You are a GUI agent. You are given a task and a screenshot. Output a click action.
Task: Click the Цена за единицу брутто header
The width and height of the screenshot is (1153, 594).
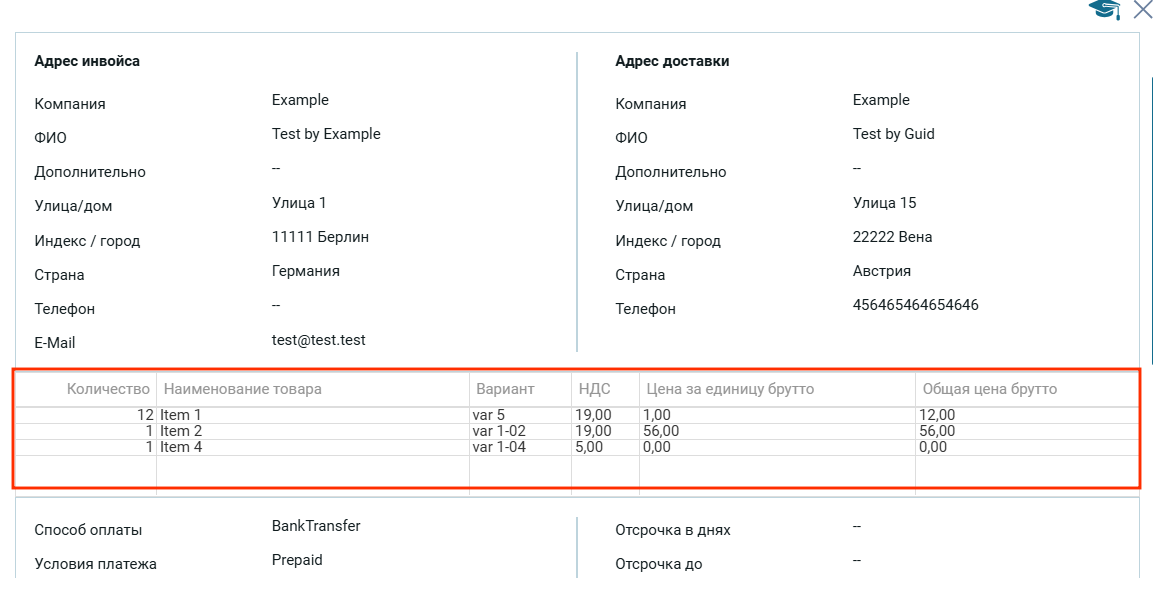(x=730, y=388)
